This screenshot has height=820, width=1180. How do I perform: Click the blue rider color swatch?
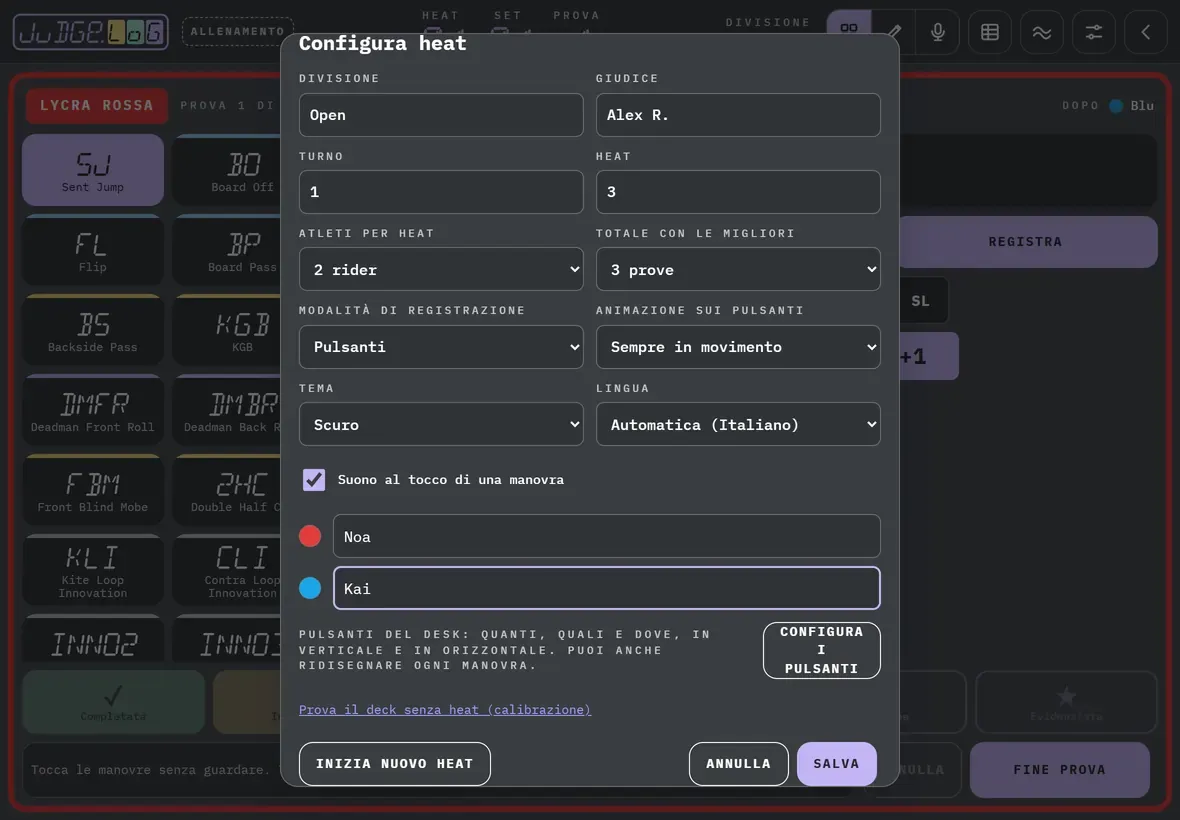click(x=310, y=588)
